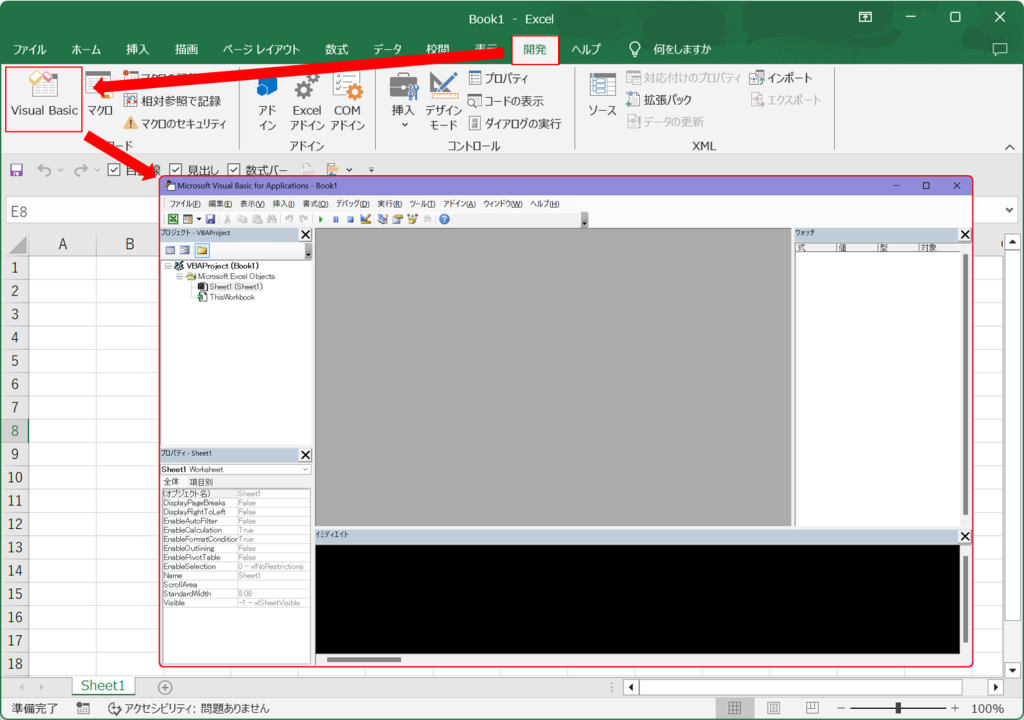This screenshot has width=1024, height=720.
Task: Click the run macro play icon in VBA toolbar
Action: [x=321, y=219]
